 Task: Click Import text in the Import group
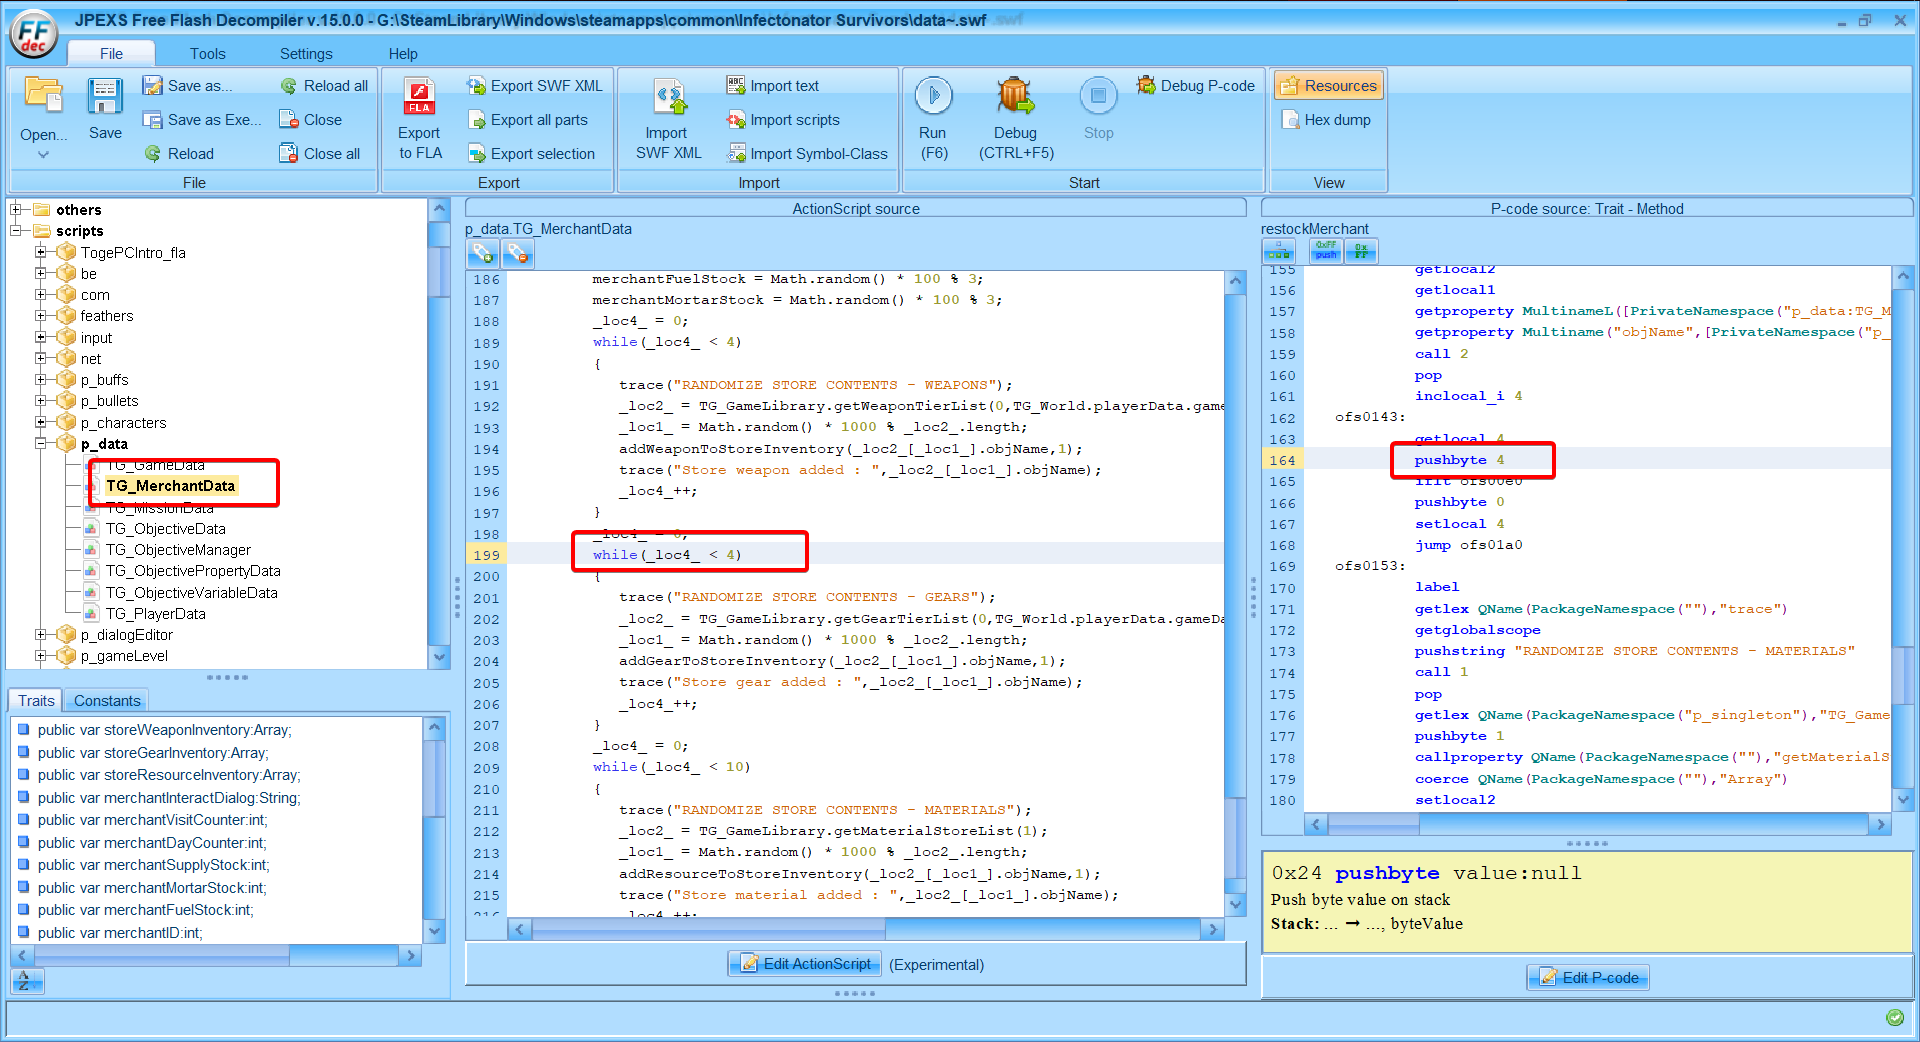click(773, 86)
